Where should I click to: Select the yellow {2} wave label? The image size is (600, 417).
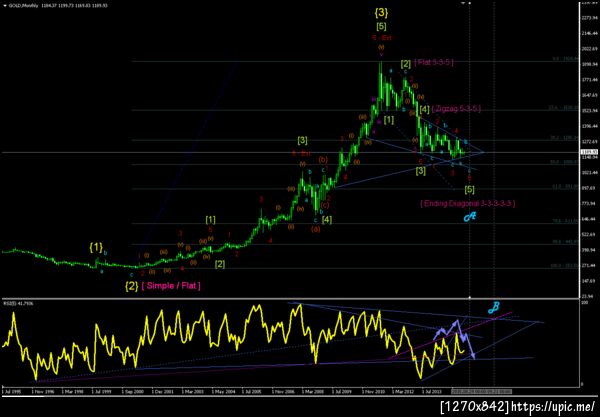pos(132,286)
